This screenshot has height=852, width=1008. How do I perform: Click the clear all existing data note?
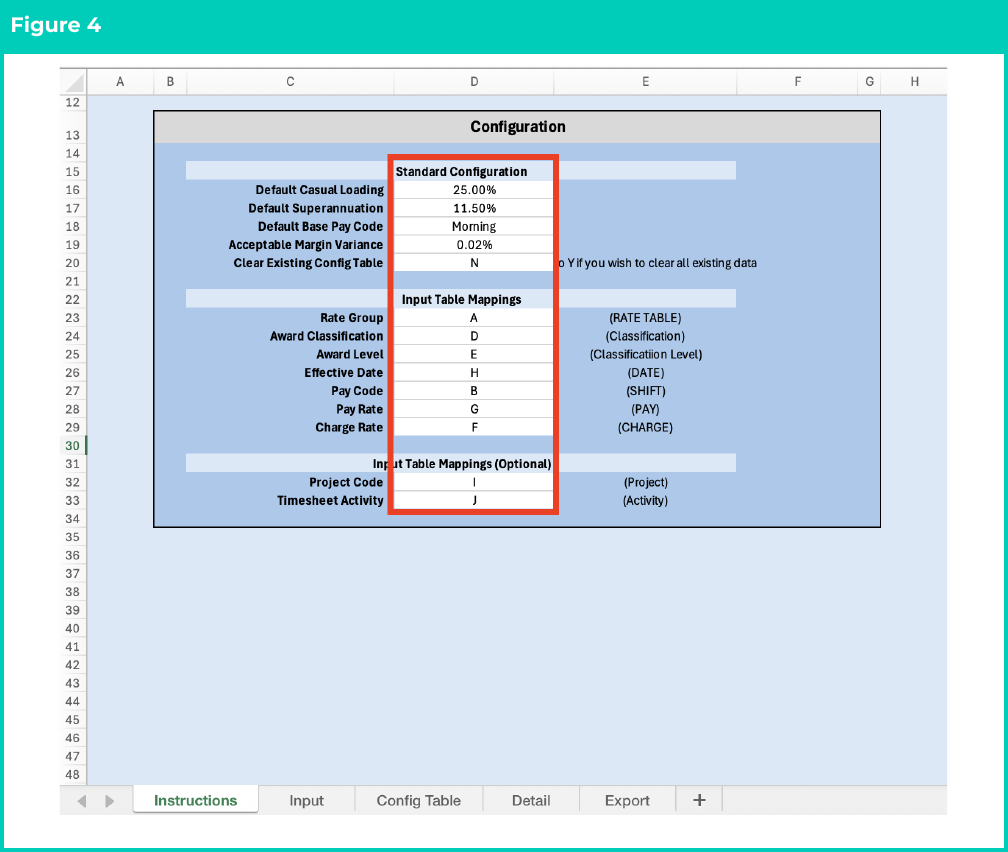coord(657,263)
